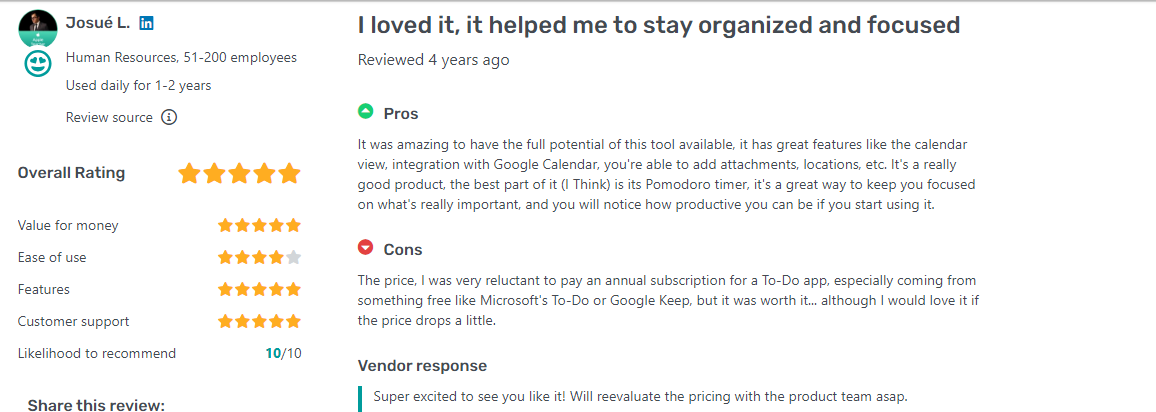
Task: Click the Share this review label
Action: click(x=96, y=405)
